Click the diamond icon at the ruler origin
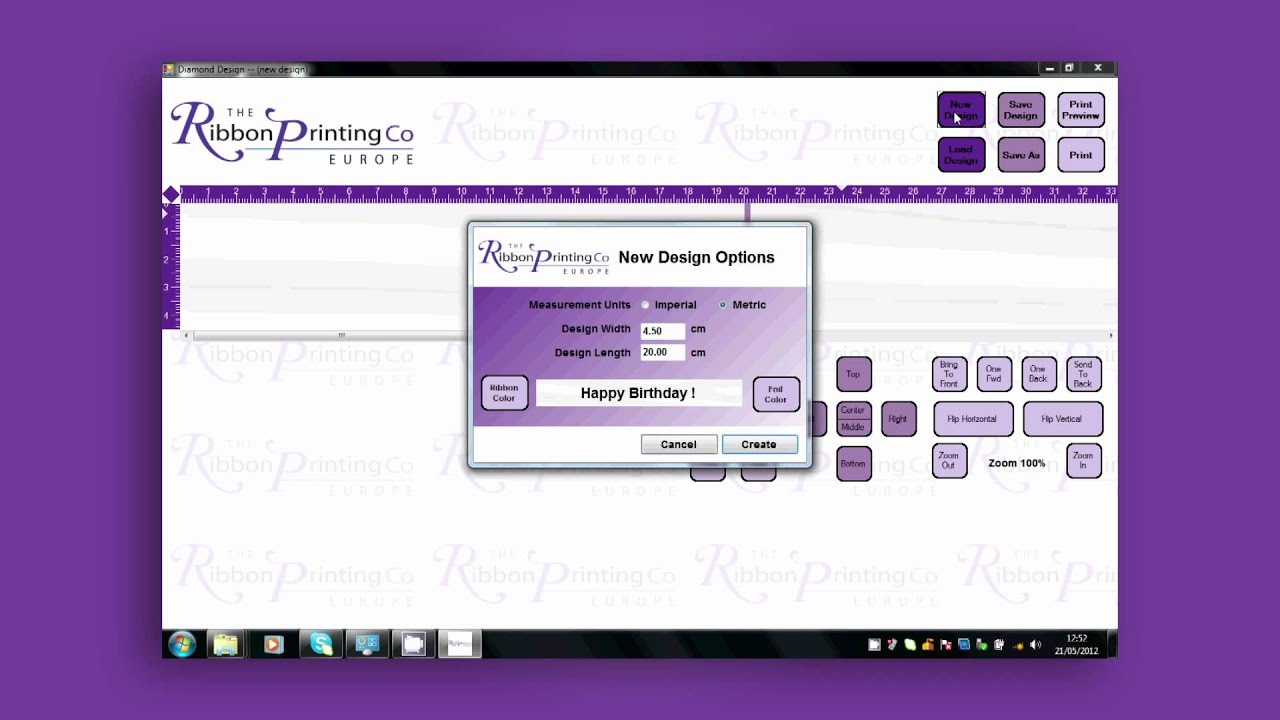Viewport: 1280px width, 720px height. 171,194
